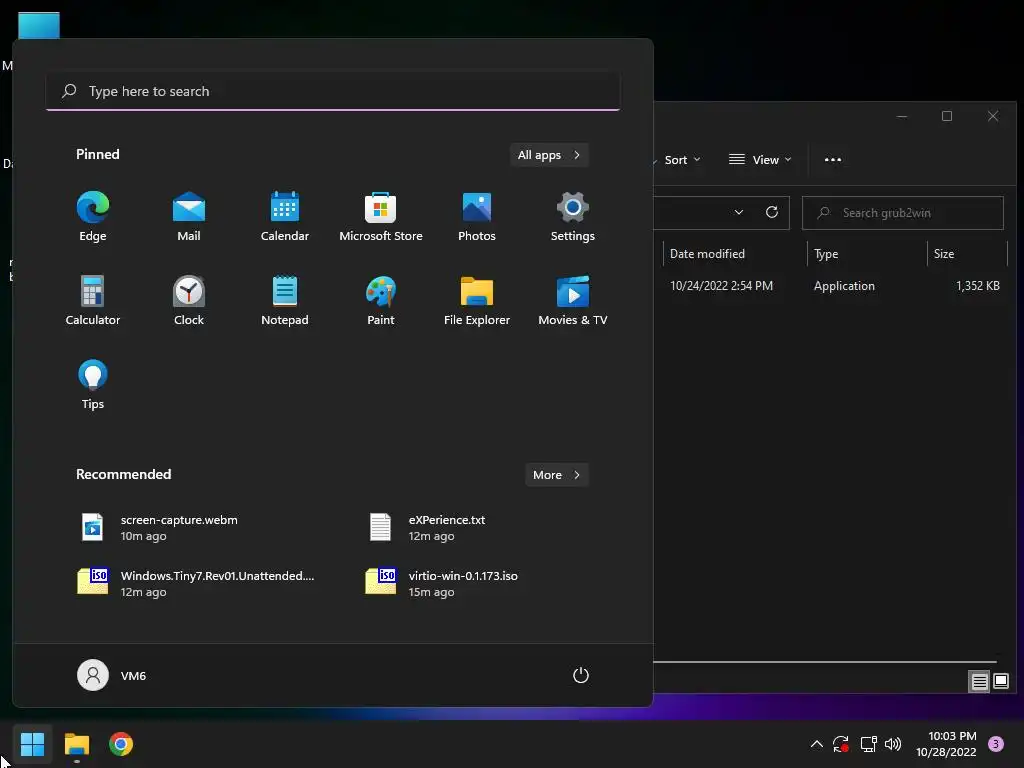Switch to large thumbnails view in Explorer
Image resolution: width=1024 pixels, height=768 pixels.
click(x=1000, y=682)
